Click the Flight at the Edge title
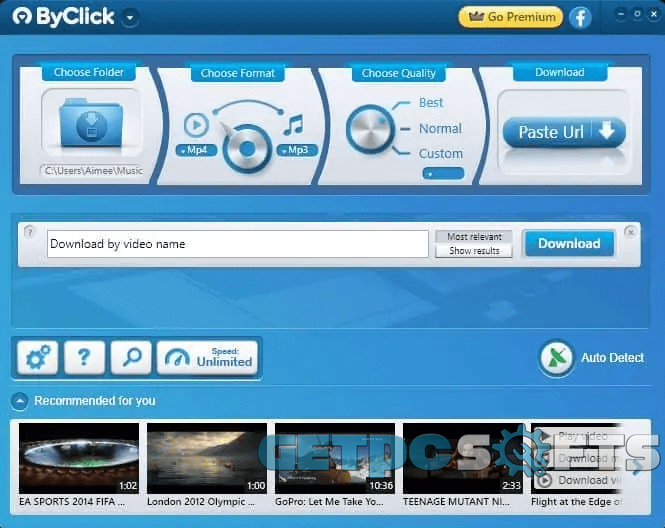 pos(577,502)
